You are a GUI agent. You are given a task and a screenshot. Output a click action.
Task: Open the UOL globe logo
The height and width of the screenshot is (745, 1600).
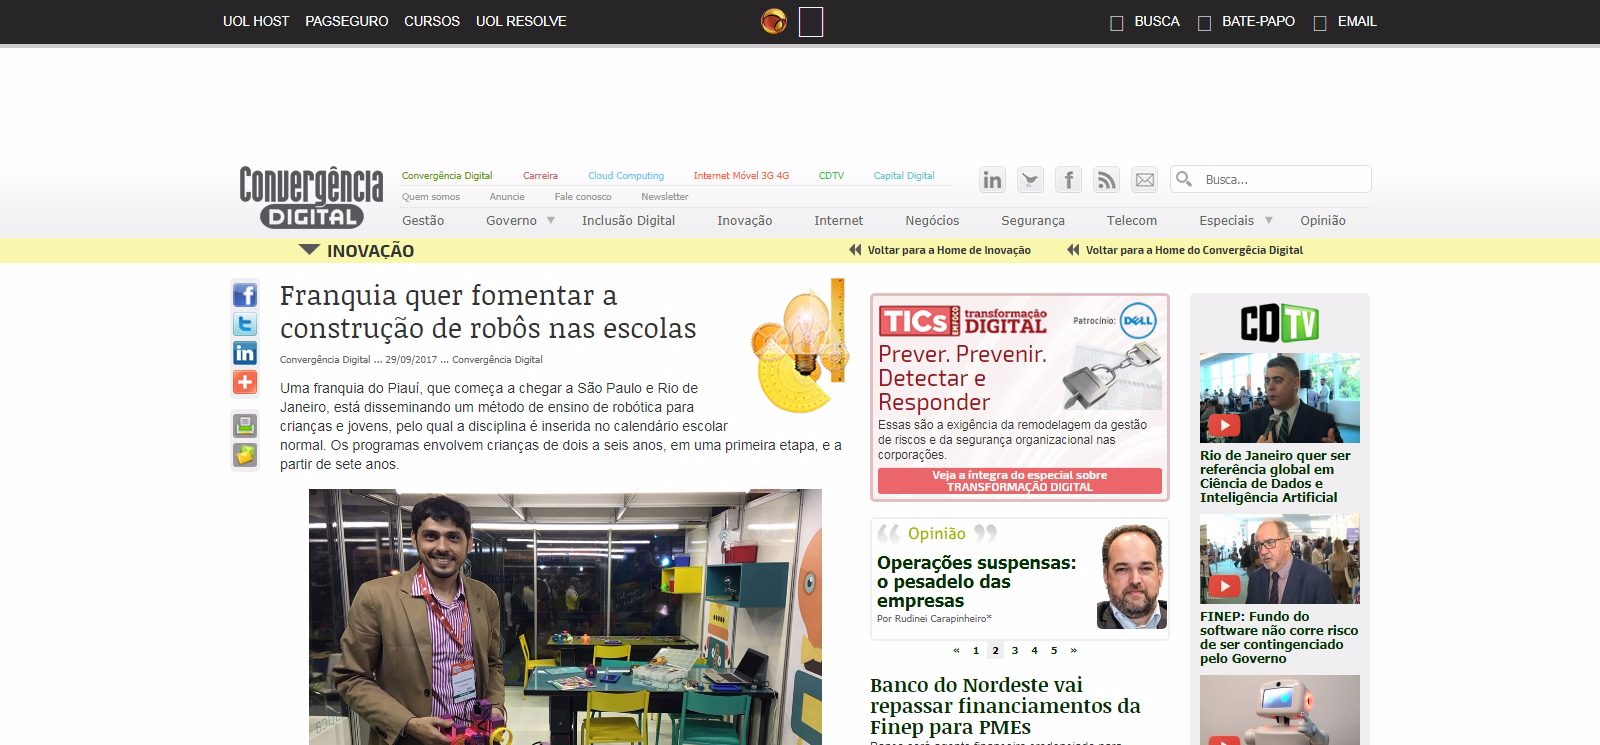click(x=774, y=21)
